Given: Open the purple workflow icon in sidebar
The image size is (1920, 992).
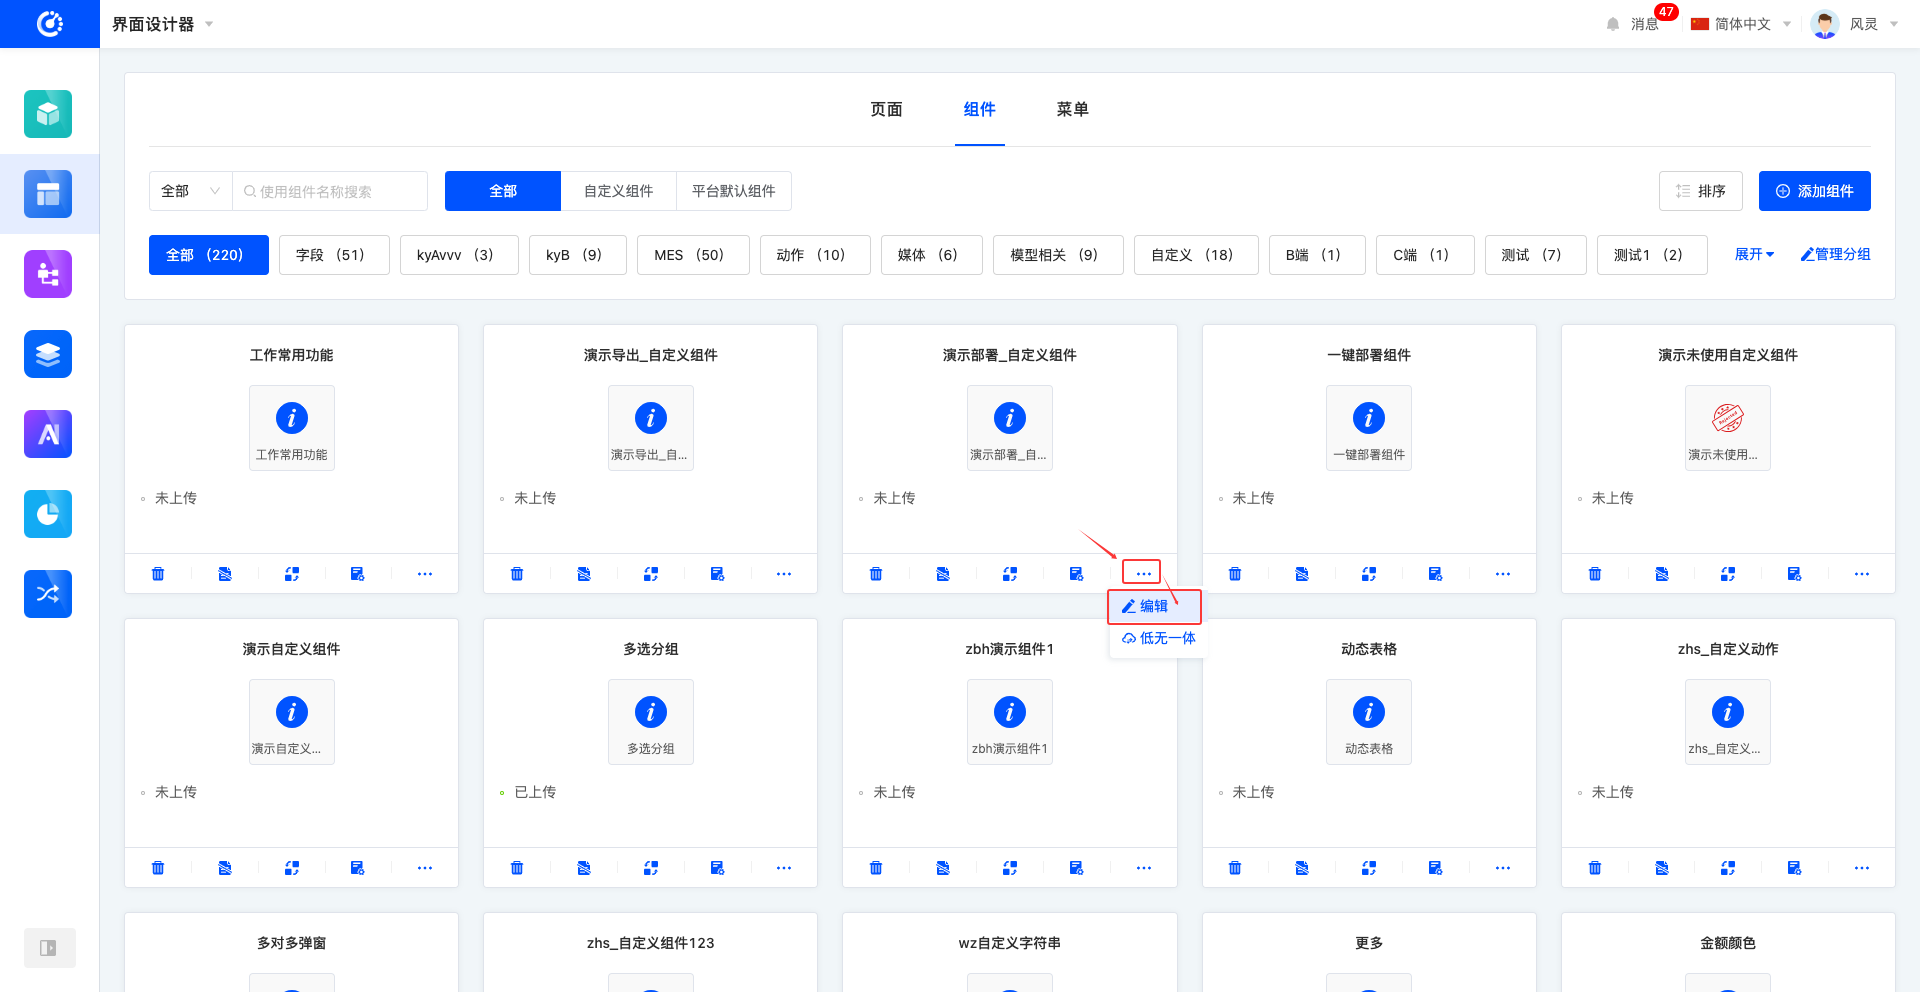Looking at the screenshot, I should (48, 274).
